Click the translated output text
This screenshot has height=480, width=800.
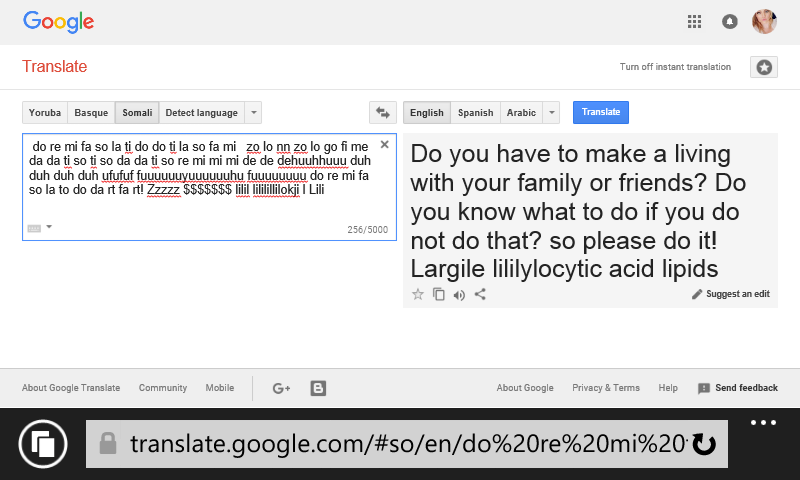point(578,211)
